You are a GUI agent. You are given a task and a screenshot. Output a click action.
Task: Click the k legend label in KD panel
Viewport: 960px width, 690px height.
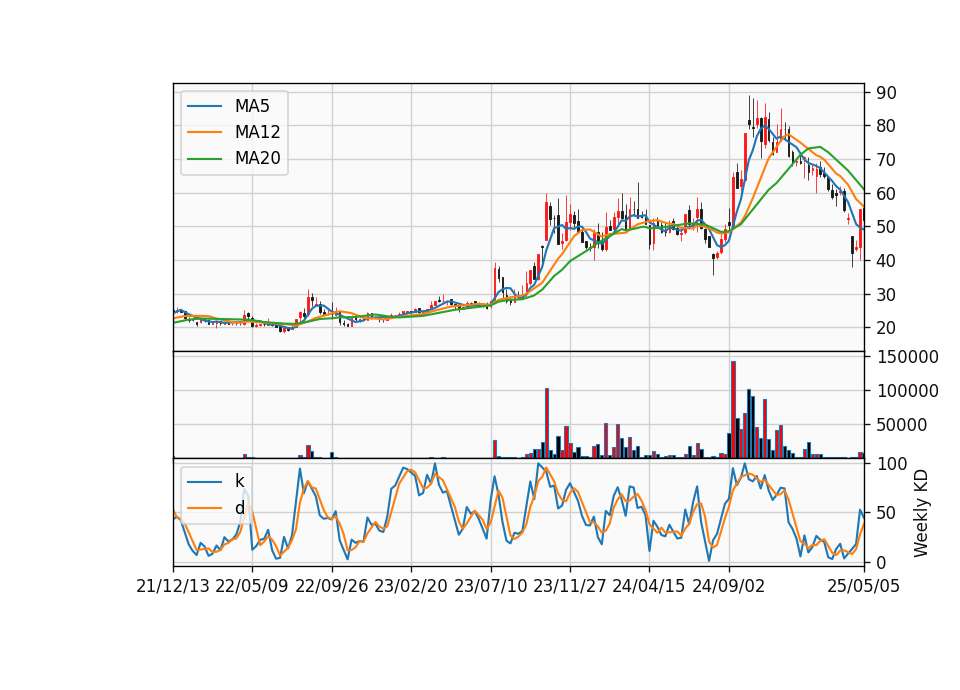[x=239, y=481]
